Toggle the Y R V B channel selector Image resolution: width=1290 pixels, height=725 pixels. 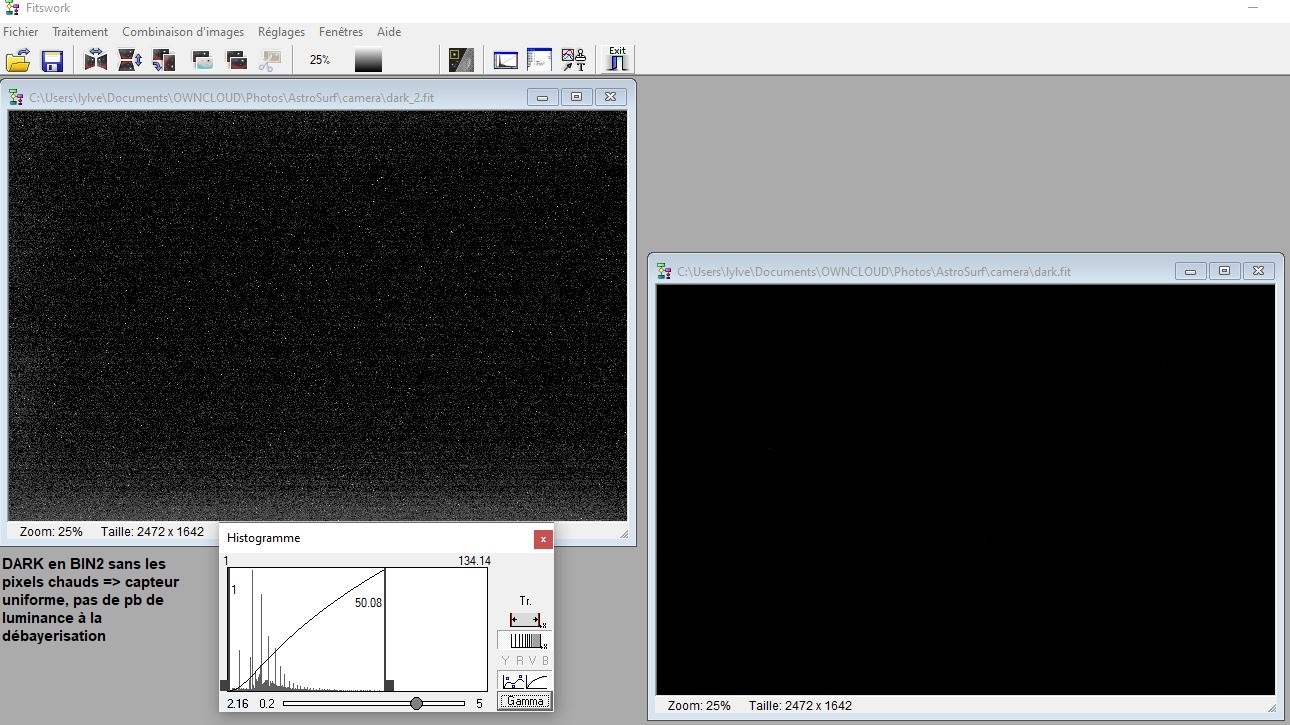[525, 661]
